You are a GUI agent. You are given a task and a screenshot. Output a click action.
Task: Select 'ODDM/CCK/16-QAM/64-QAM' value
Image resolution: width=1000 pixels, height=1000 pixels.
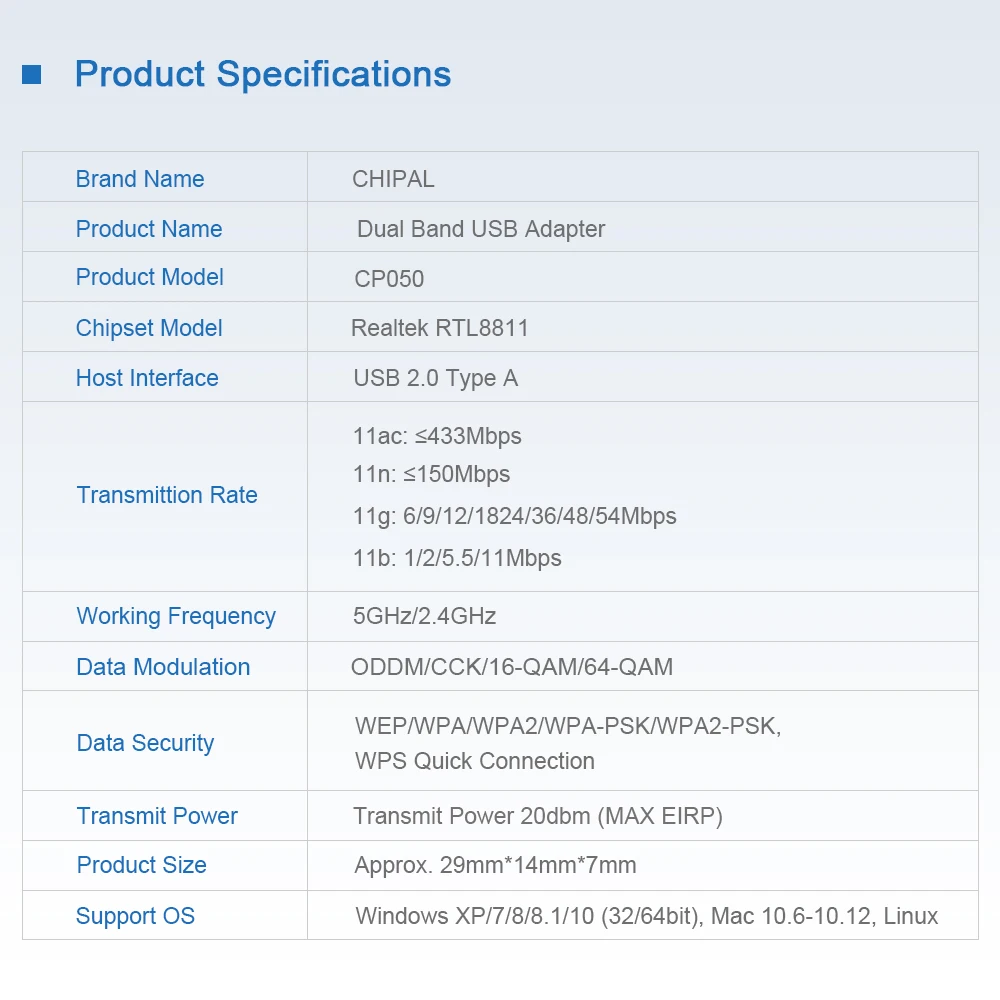click(x=511, y=667)
